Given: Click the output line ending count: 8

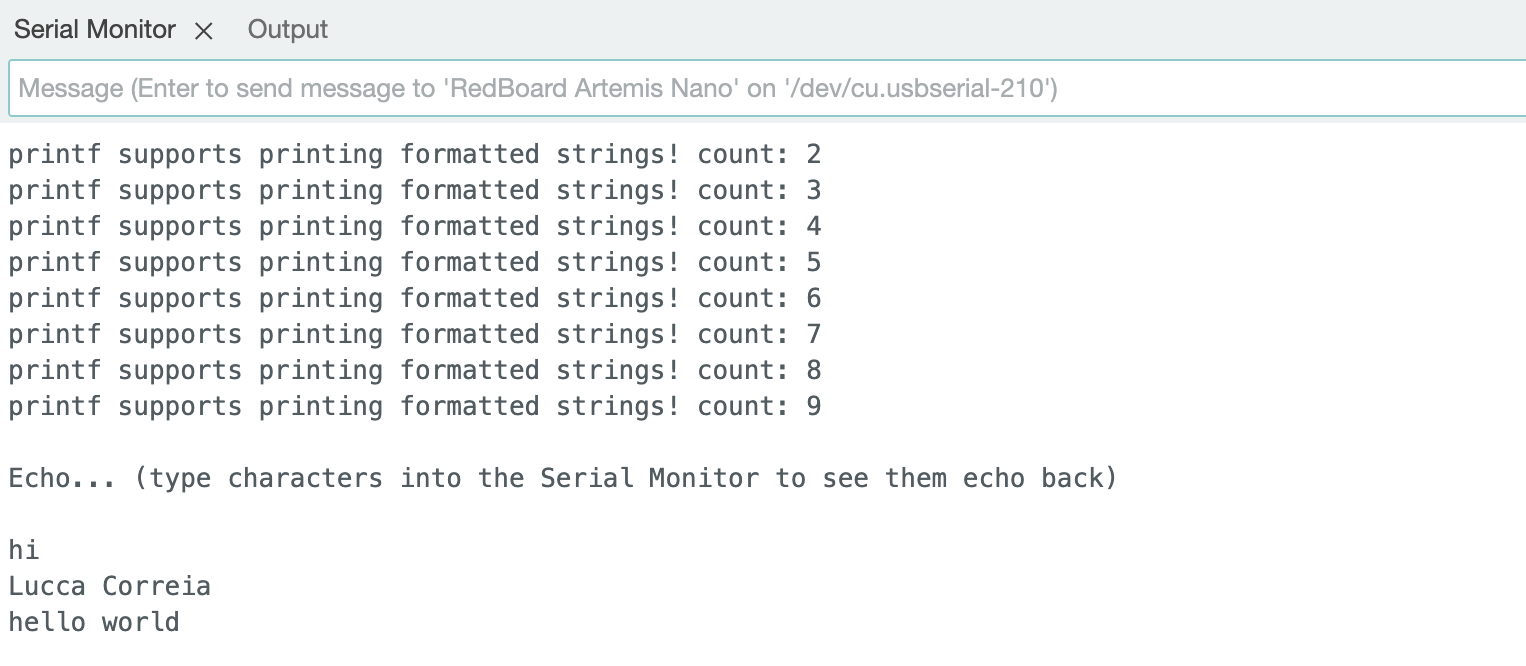Looking at the screenshot, I should coord(415,371).
